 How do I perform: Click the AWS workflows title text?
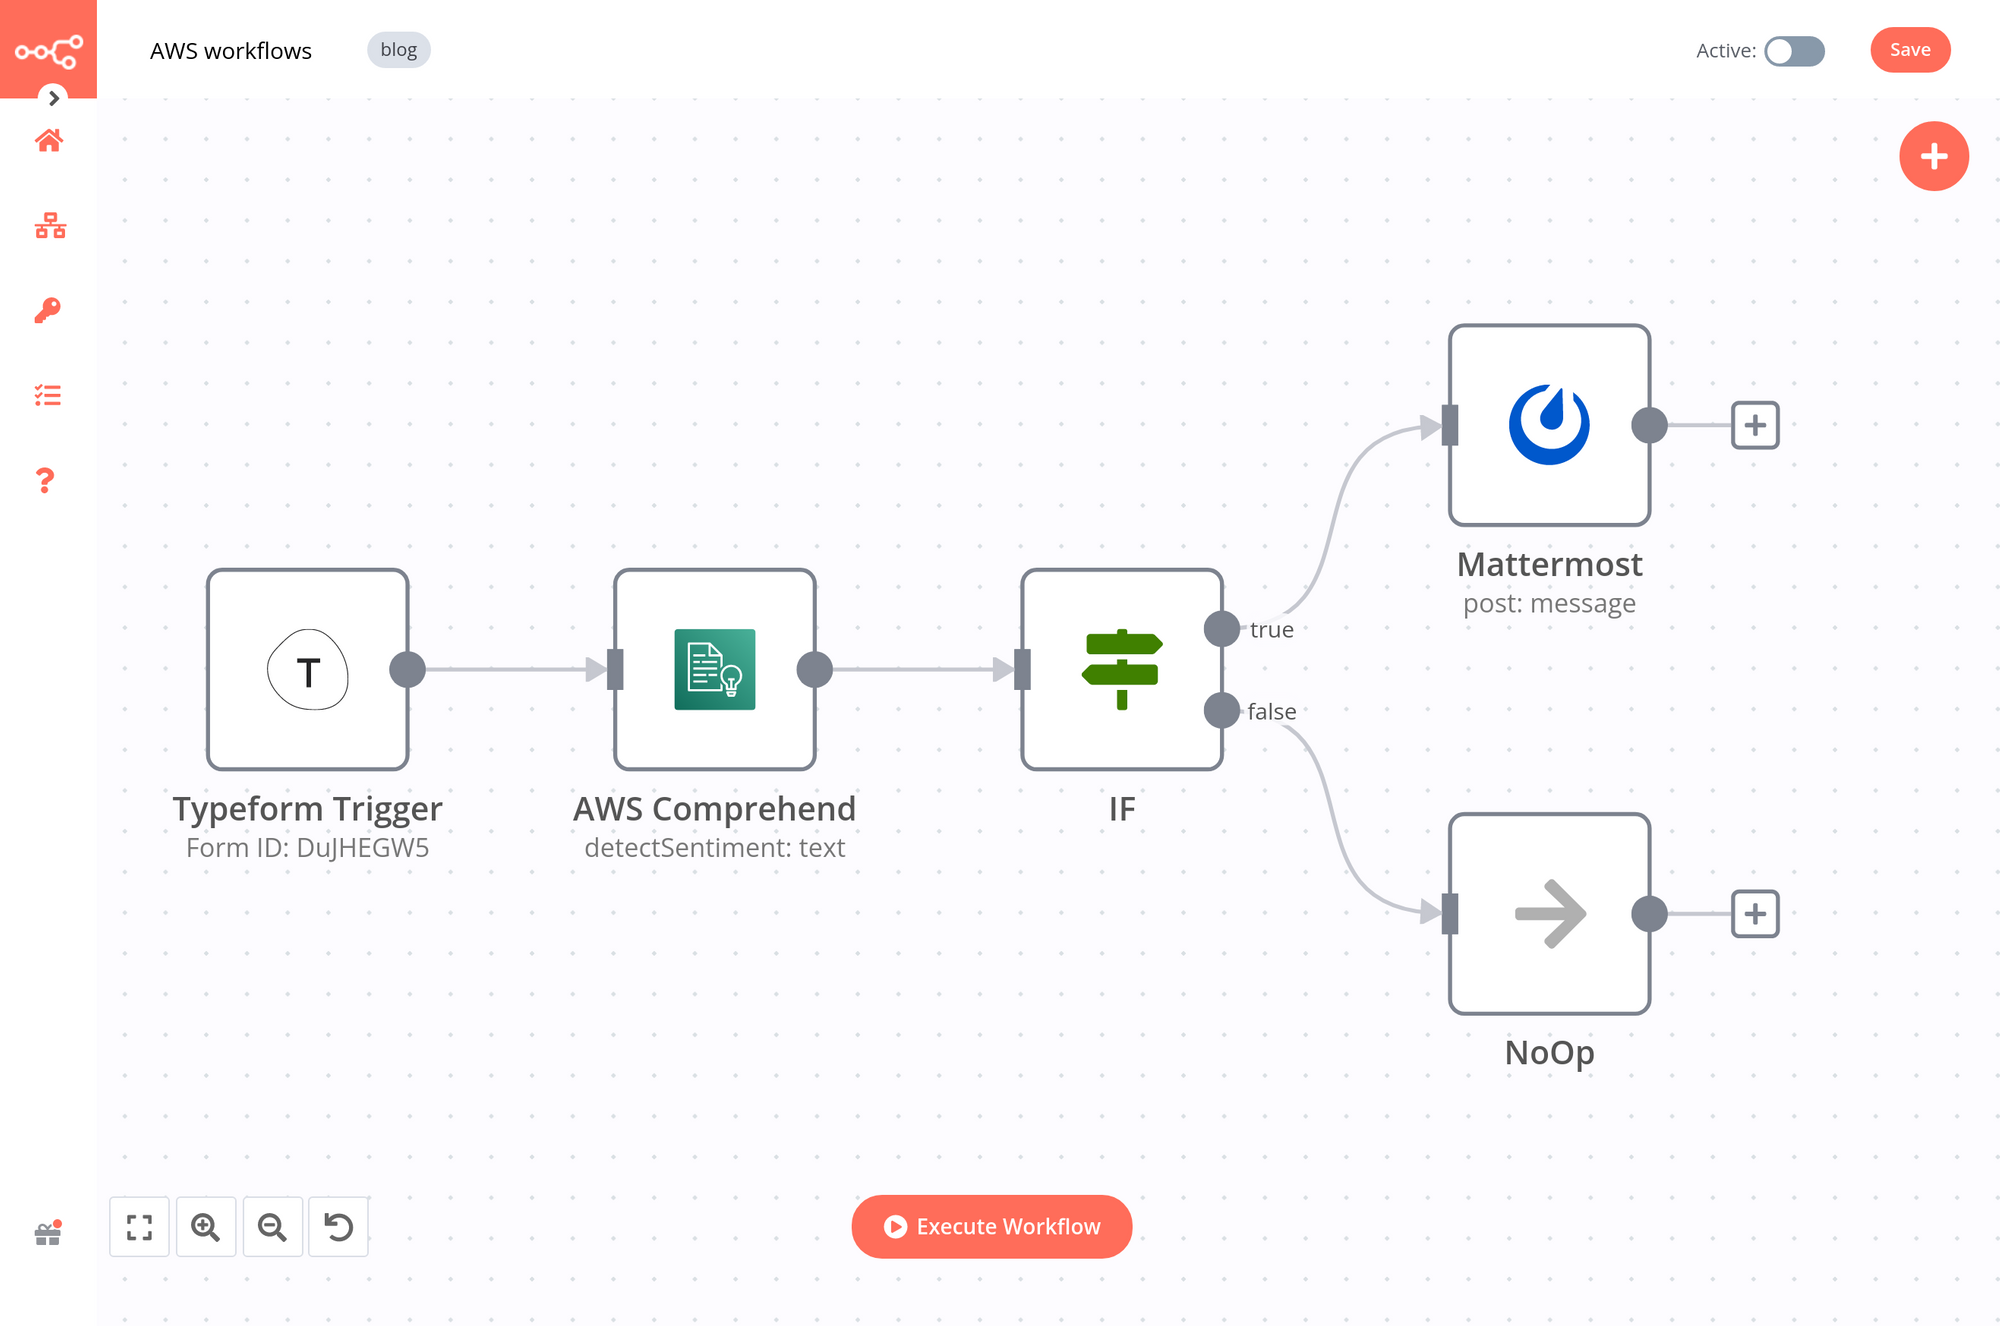(x=229, y=49)
